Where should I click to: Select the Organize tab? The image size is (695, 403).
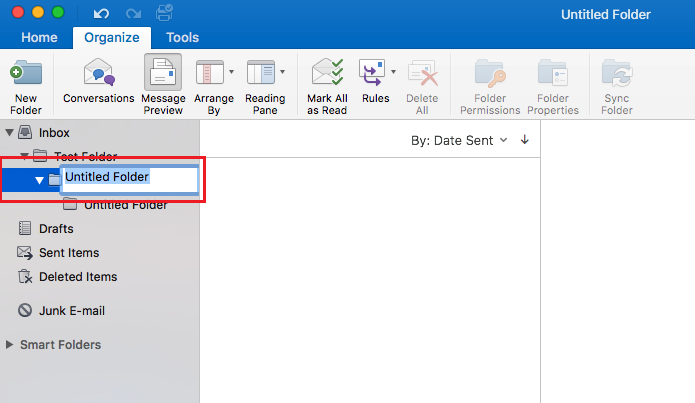pyautogui.click(x=112, y=38)
